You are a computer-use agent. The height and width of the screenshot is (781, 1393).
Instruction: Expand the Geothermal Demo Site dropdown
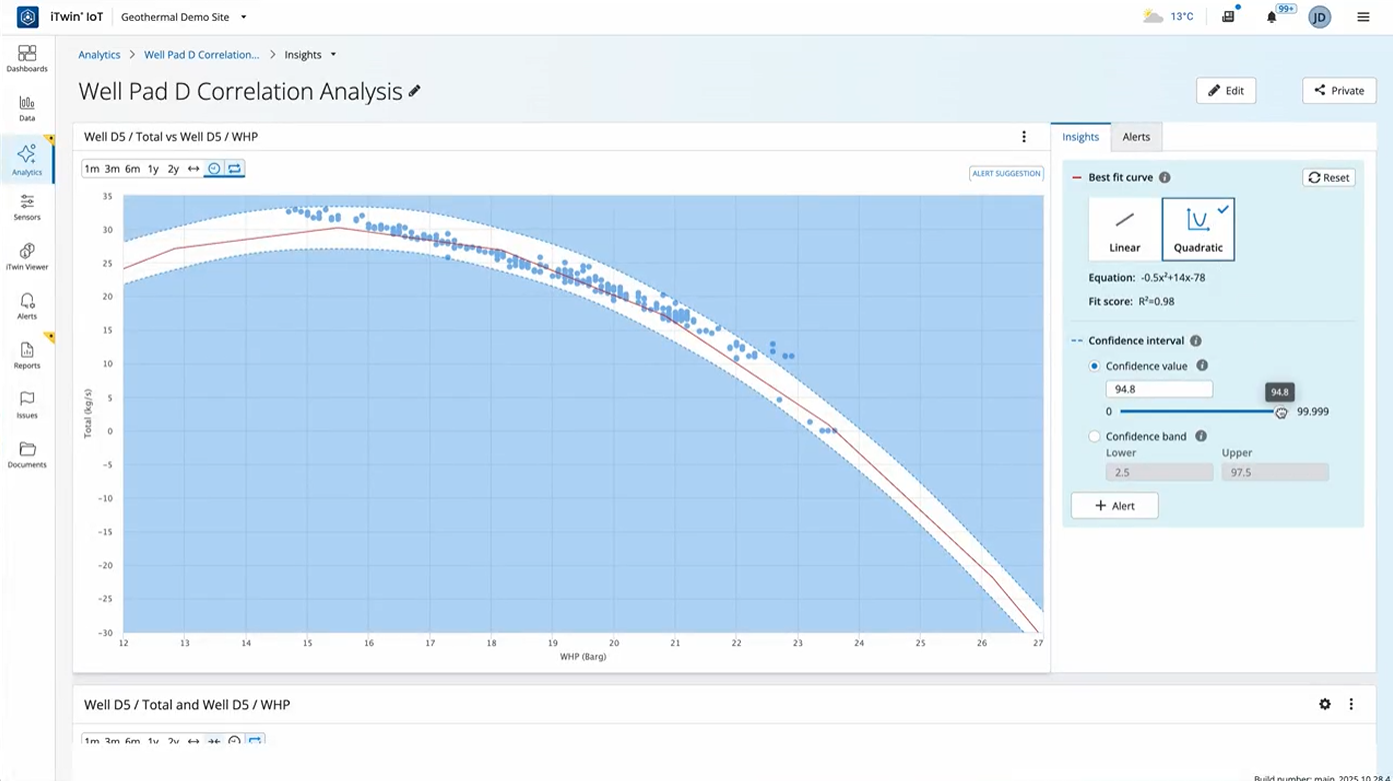click(x=243, y=17)
